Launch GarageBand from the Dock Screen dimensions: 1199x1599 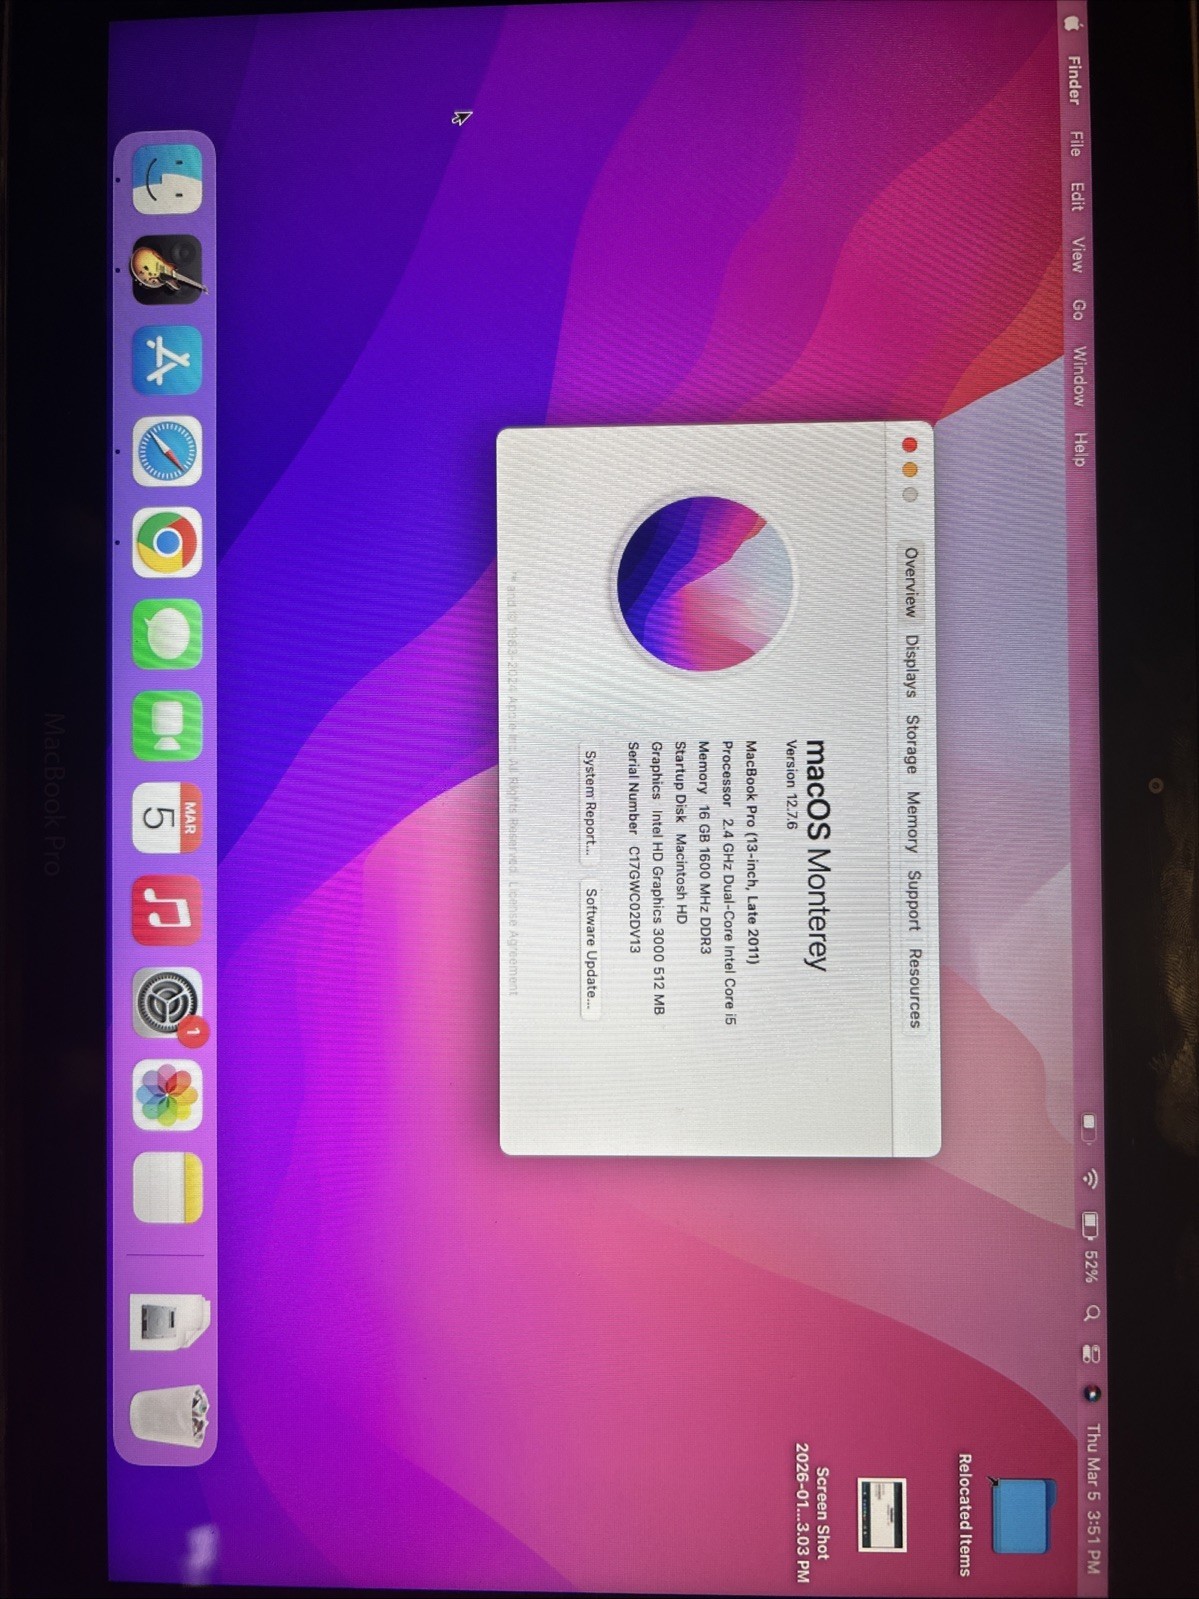point(167,270)
